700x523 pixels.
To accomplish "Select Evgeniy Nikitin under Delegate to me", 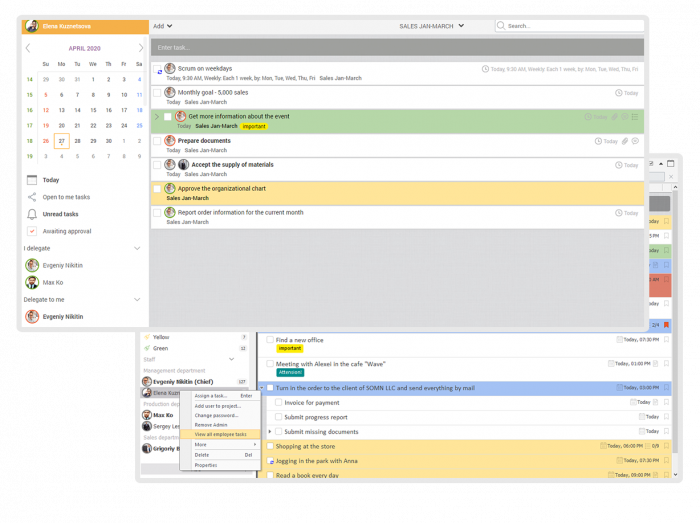I will pyautogui.click(x=63, y=316).
